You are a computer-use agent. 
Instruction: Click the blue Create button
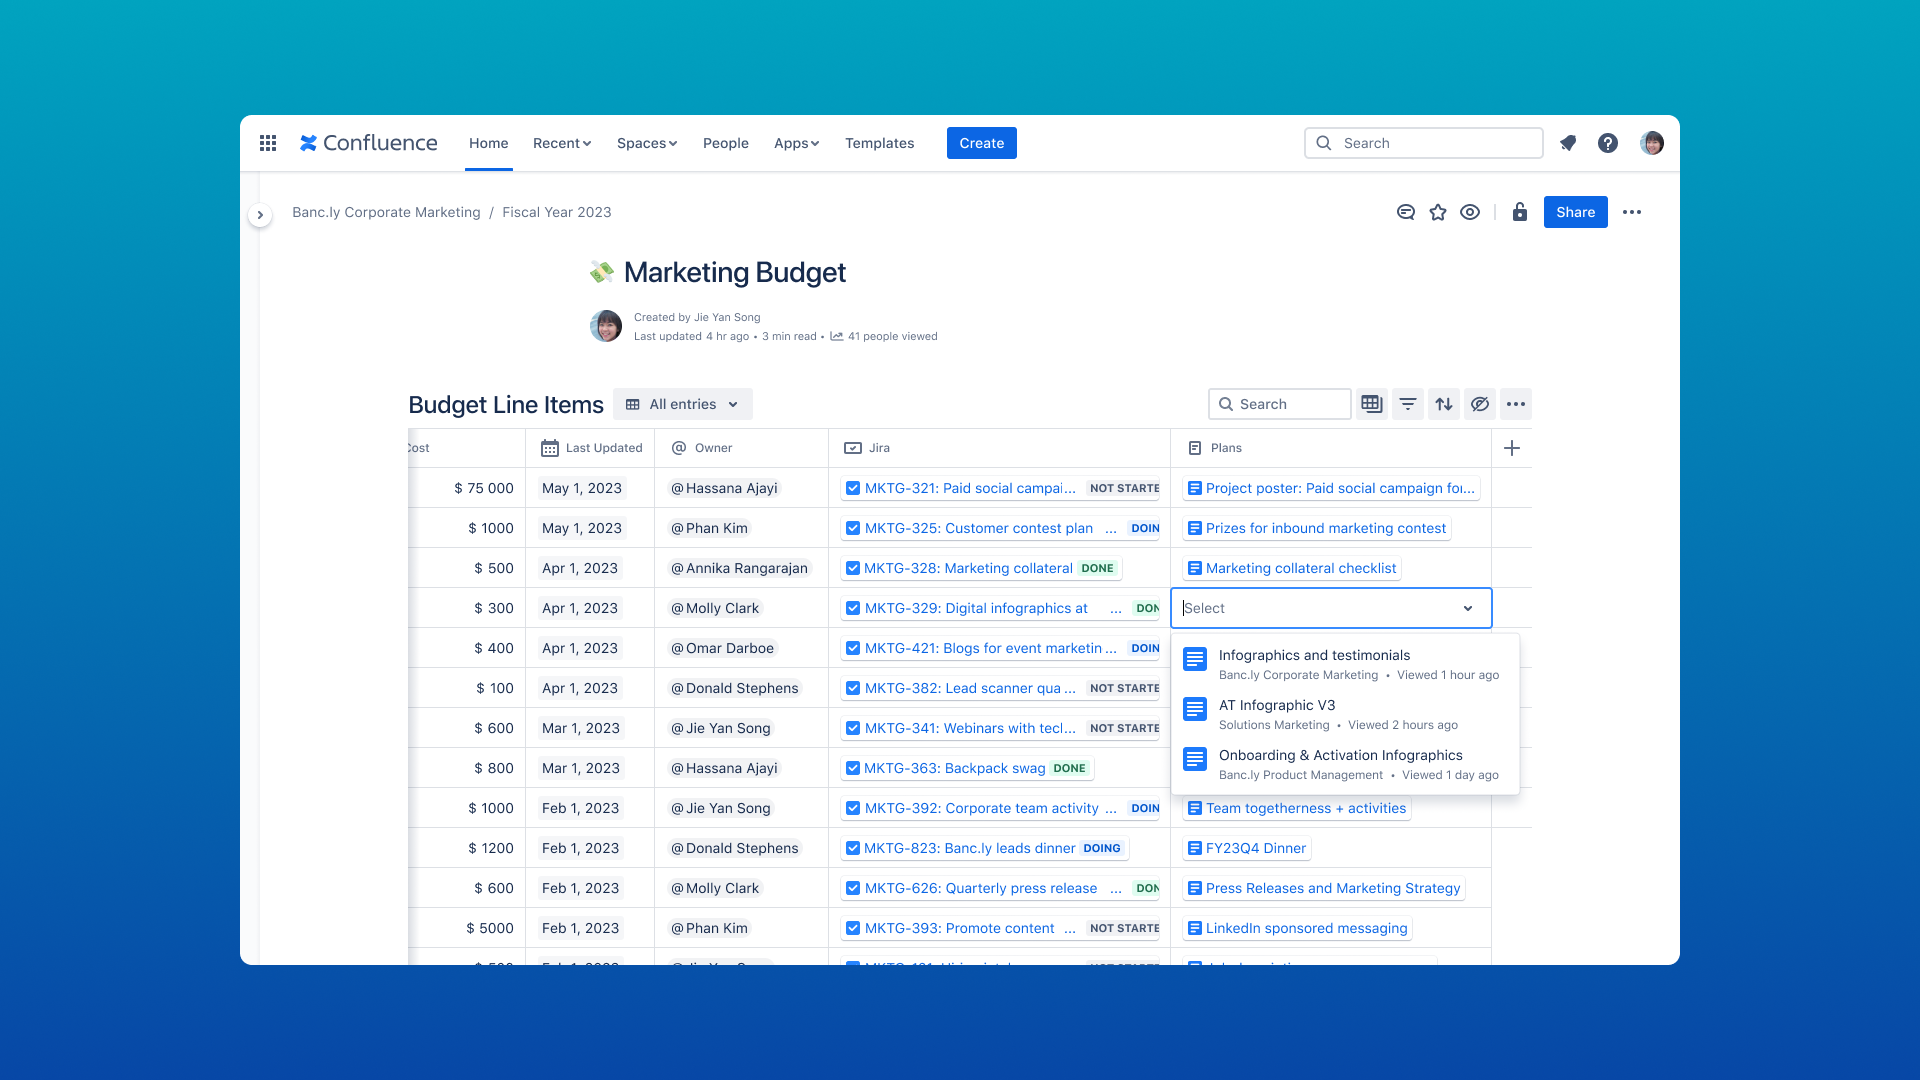[981, 143]
